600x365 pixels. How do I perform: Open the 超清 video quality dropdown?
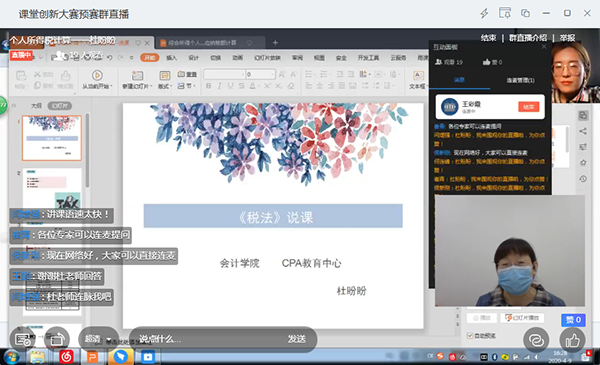[98, 339]
